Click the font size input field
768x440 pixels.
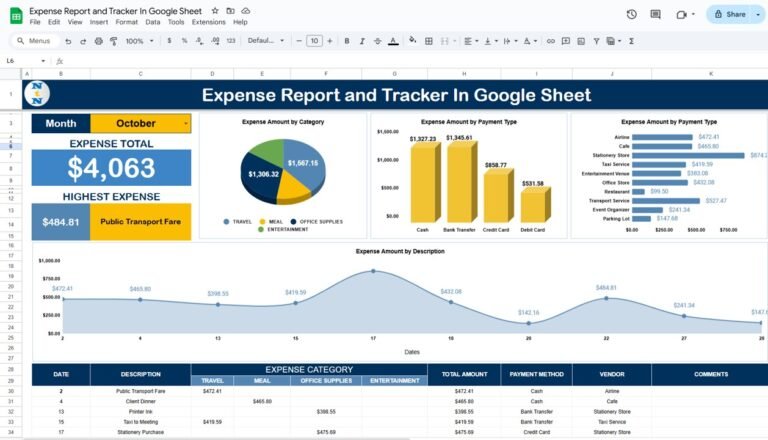[314, 41]
